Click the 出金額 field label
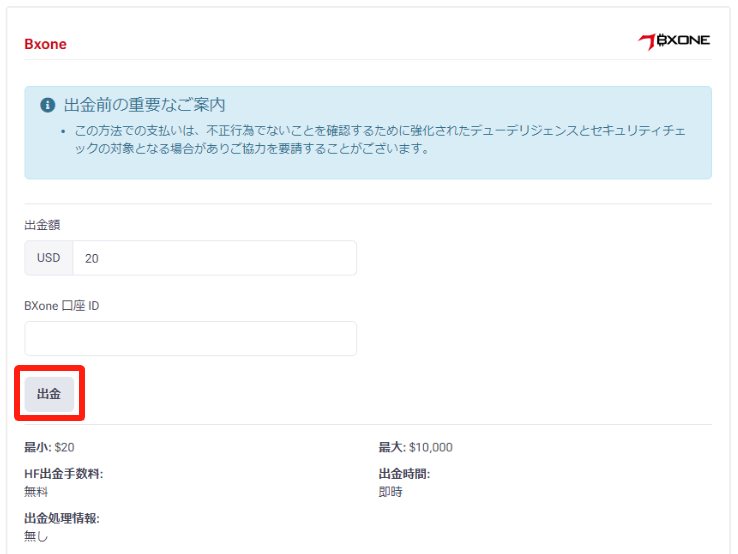The height and width of the screenshot is (554, 738). point(42,225)
